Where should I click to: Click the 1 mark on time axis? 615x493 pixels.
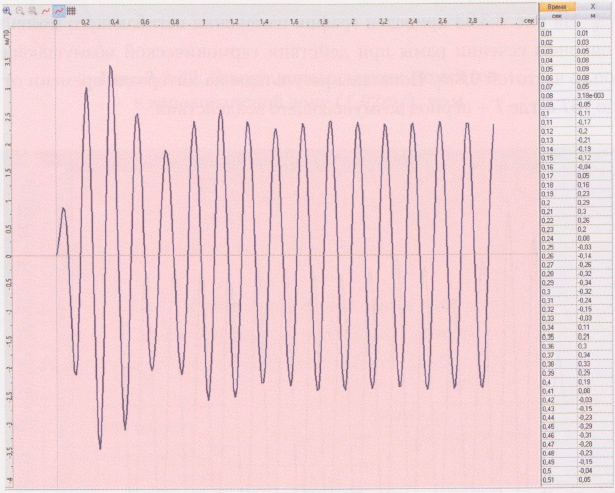coord(204,22)
